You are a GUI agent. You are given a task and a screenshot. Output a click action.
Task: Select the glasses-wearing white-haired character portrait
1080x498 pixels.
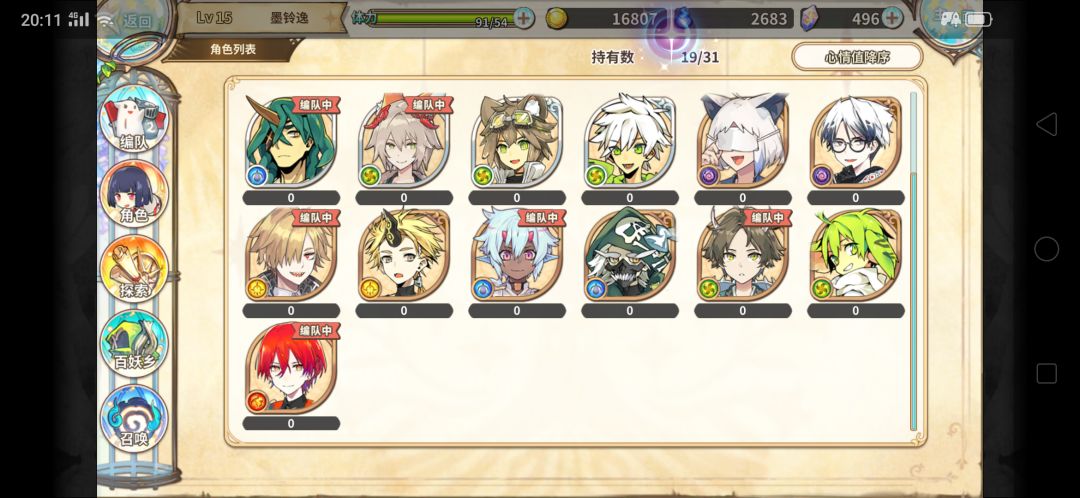click(x=855, y=142)
